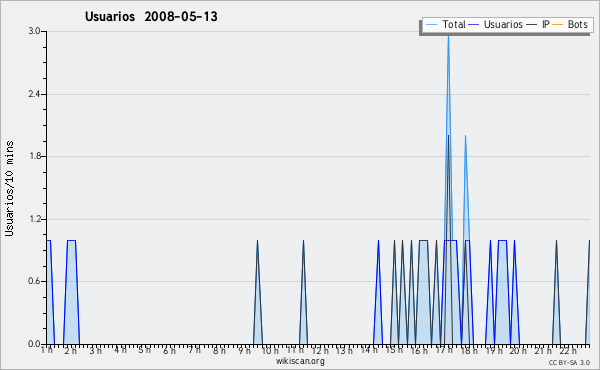Click the '17 h' x-axis label

pos(444,350)
